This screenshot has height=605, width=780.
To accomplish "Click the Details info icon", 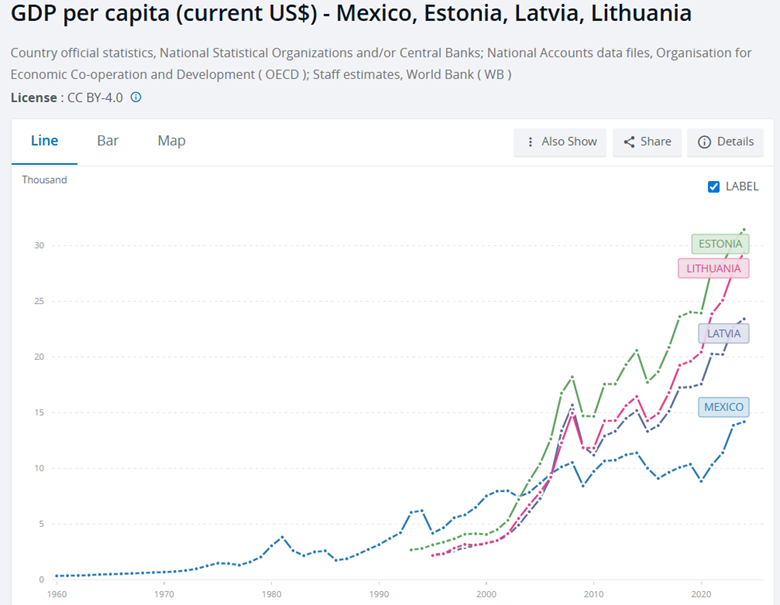I will click(x=704, y=142).
